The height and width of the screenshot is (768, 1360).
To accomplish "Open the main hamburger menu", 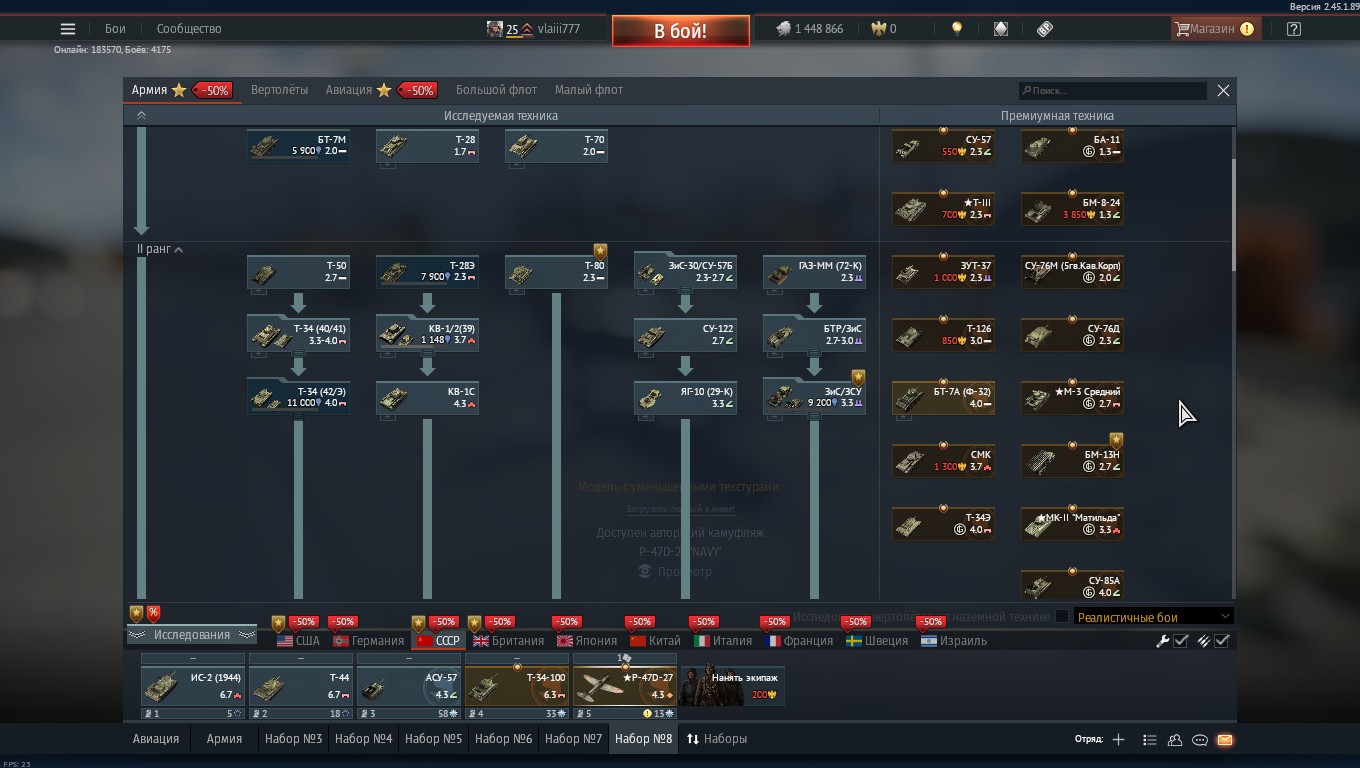I will click(68, 29).
